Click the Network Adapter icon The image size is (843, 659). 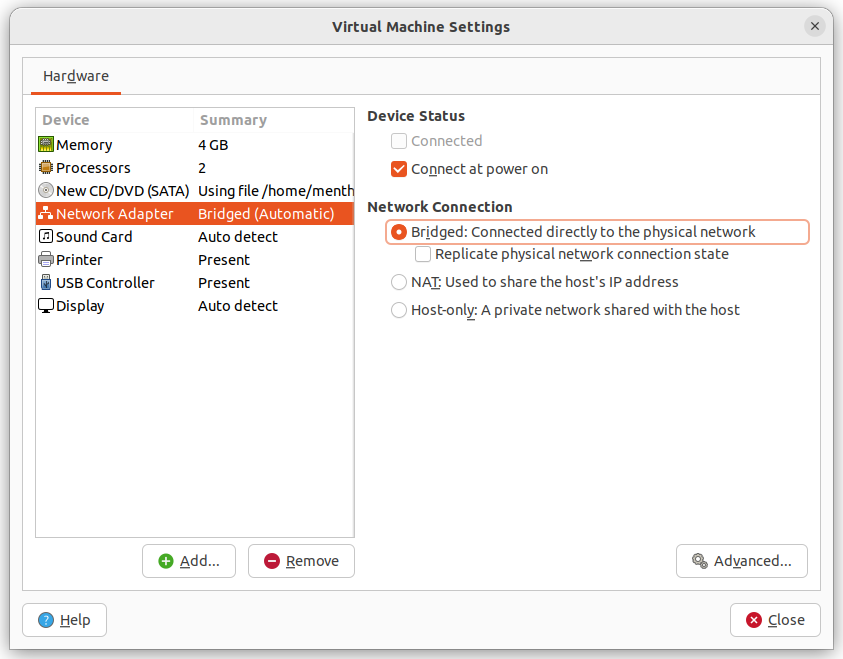46,213
